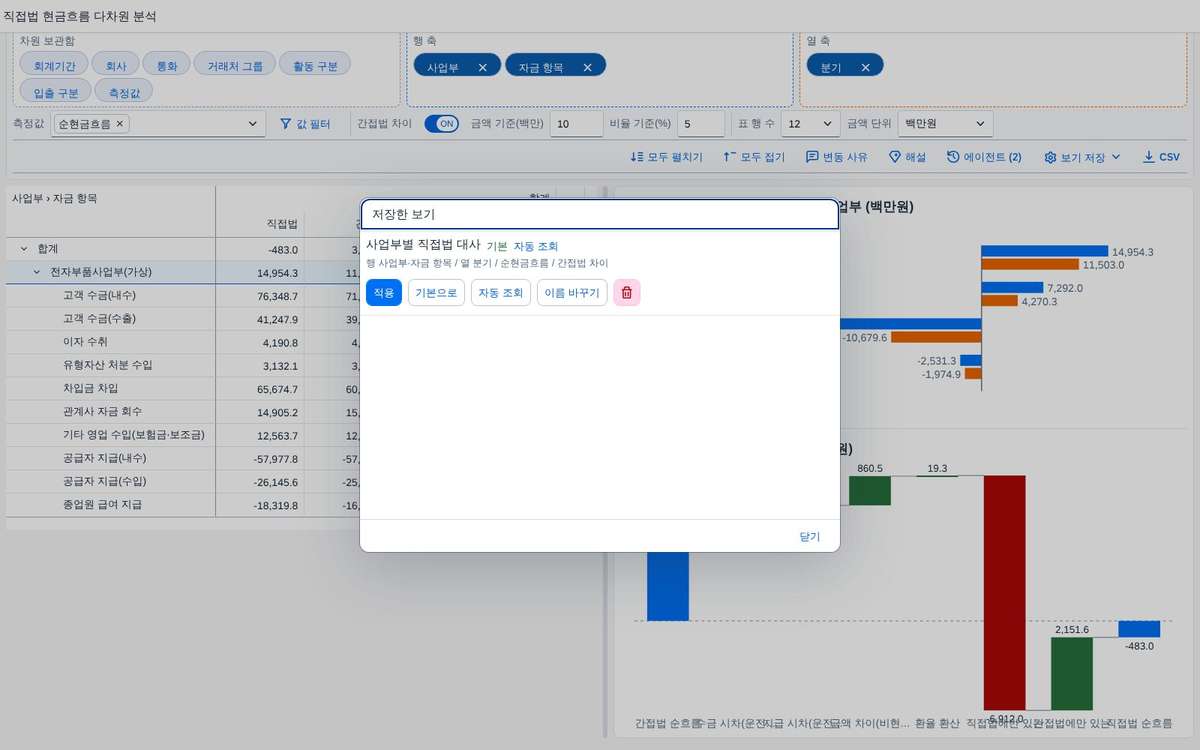Viewport: 1200px width, 750px height.
Task: Click blue 14,954.3 chart bar
Action: 1044,251
